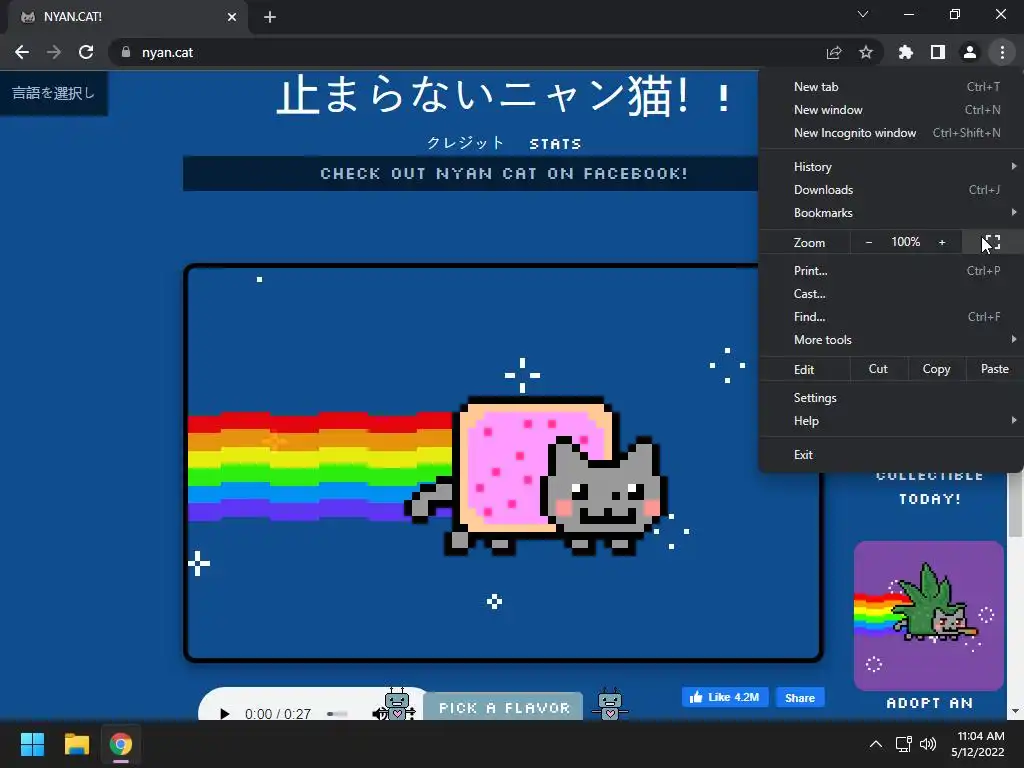Image resolution: width=1024 pixels, height=768 pixels.
Task: Open the STATS link
Action: point(555,144)
